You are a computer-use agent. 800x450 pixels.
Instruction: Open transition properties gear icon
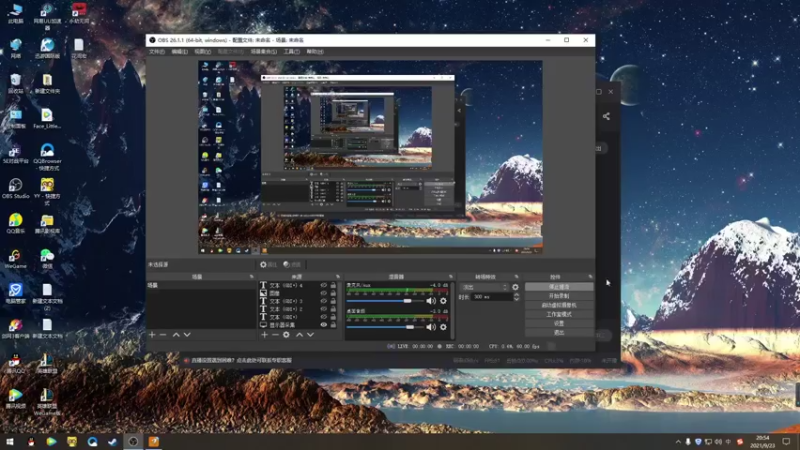click(515, 287)
